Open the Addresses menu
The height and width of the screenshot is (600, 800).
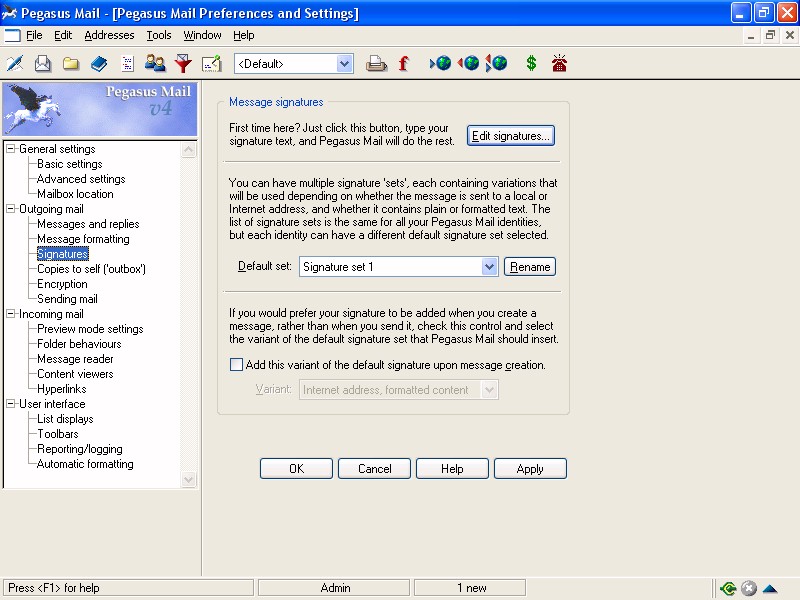[x=109, y=35]
